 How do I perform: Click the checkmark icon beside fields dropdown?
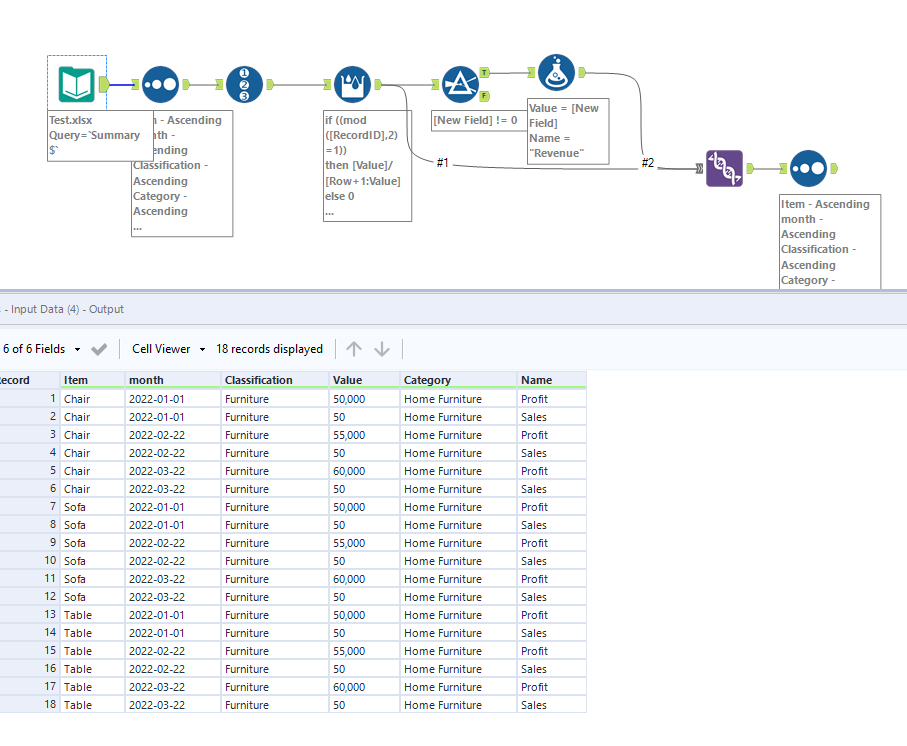pos(99,349)
